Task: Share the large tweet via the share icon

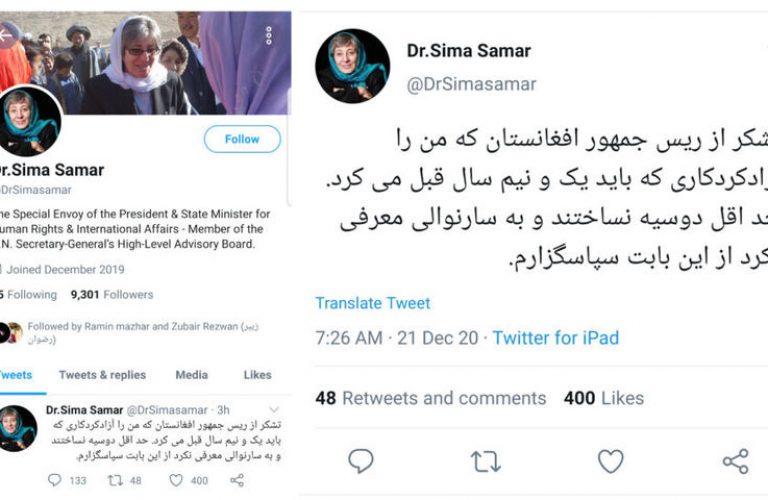Action: [736, 461]
